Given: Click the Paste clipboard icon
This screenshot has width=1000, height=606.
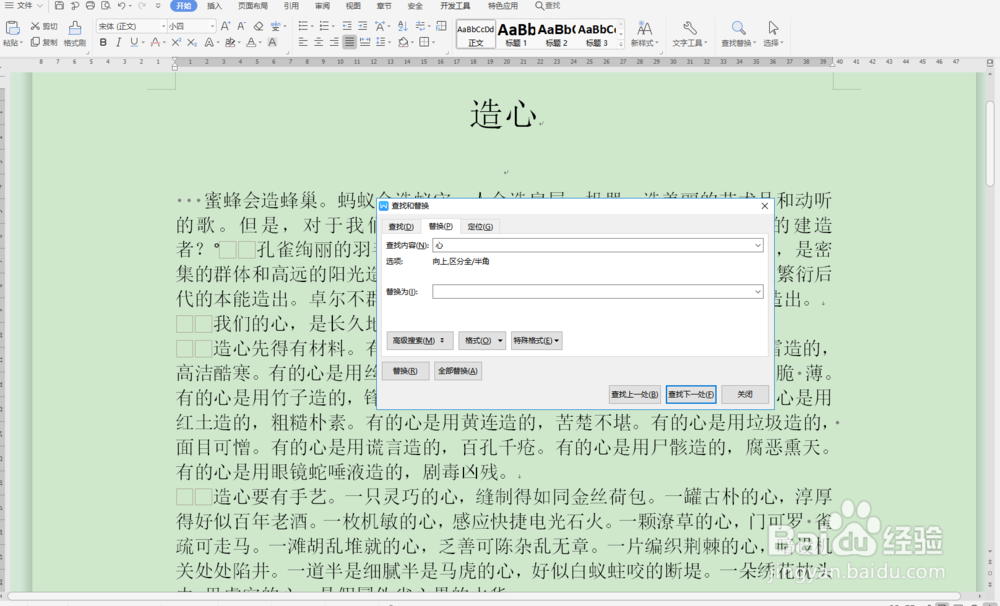Looking at the screenshot, I should coord(12,28).
